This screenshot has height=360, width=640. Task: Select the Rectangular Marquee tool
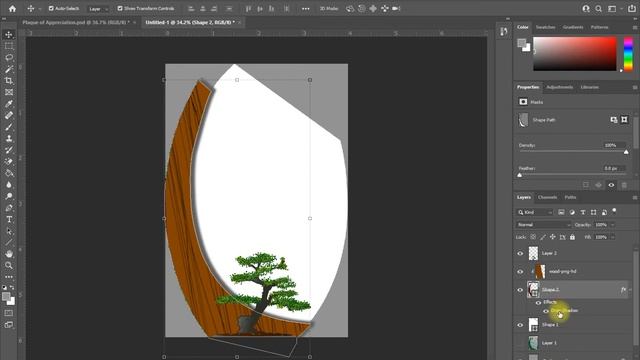[9, 46]
